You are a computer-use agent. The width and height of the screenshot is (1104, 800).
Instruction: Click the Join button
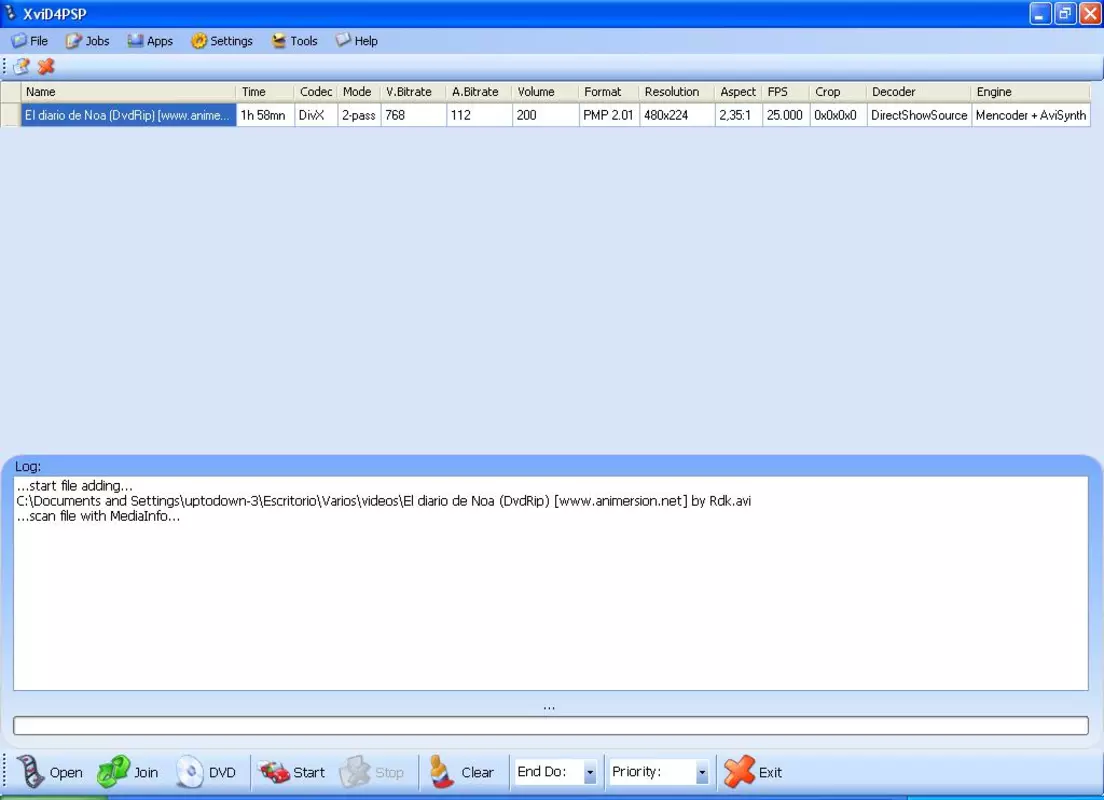(x=128, y=772)
